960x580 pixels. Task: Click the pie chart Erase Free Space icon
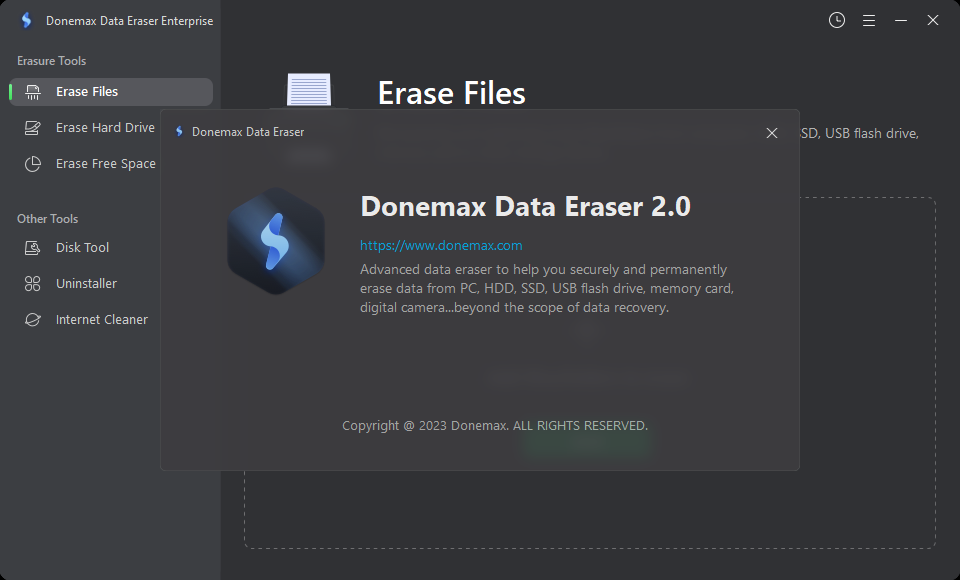point(32,164)
